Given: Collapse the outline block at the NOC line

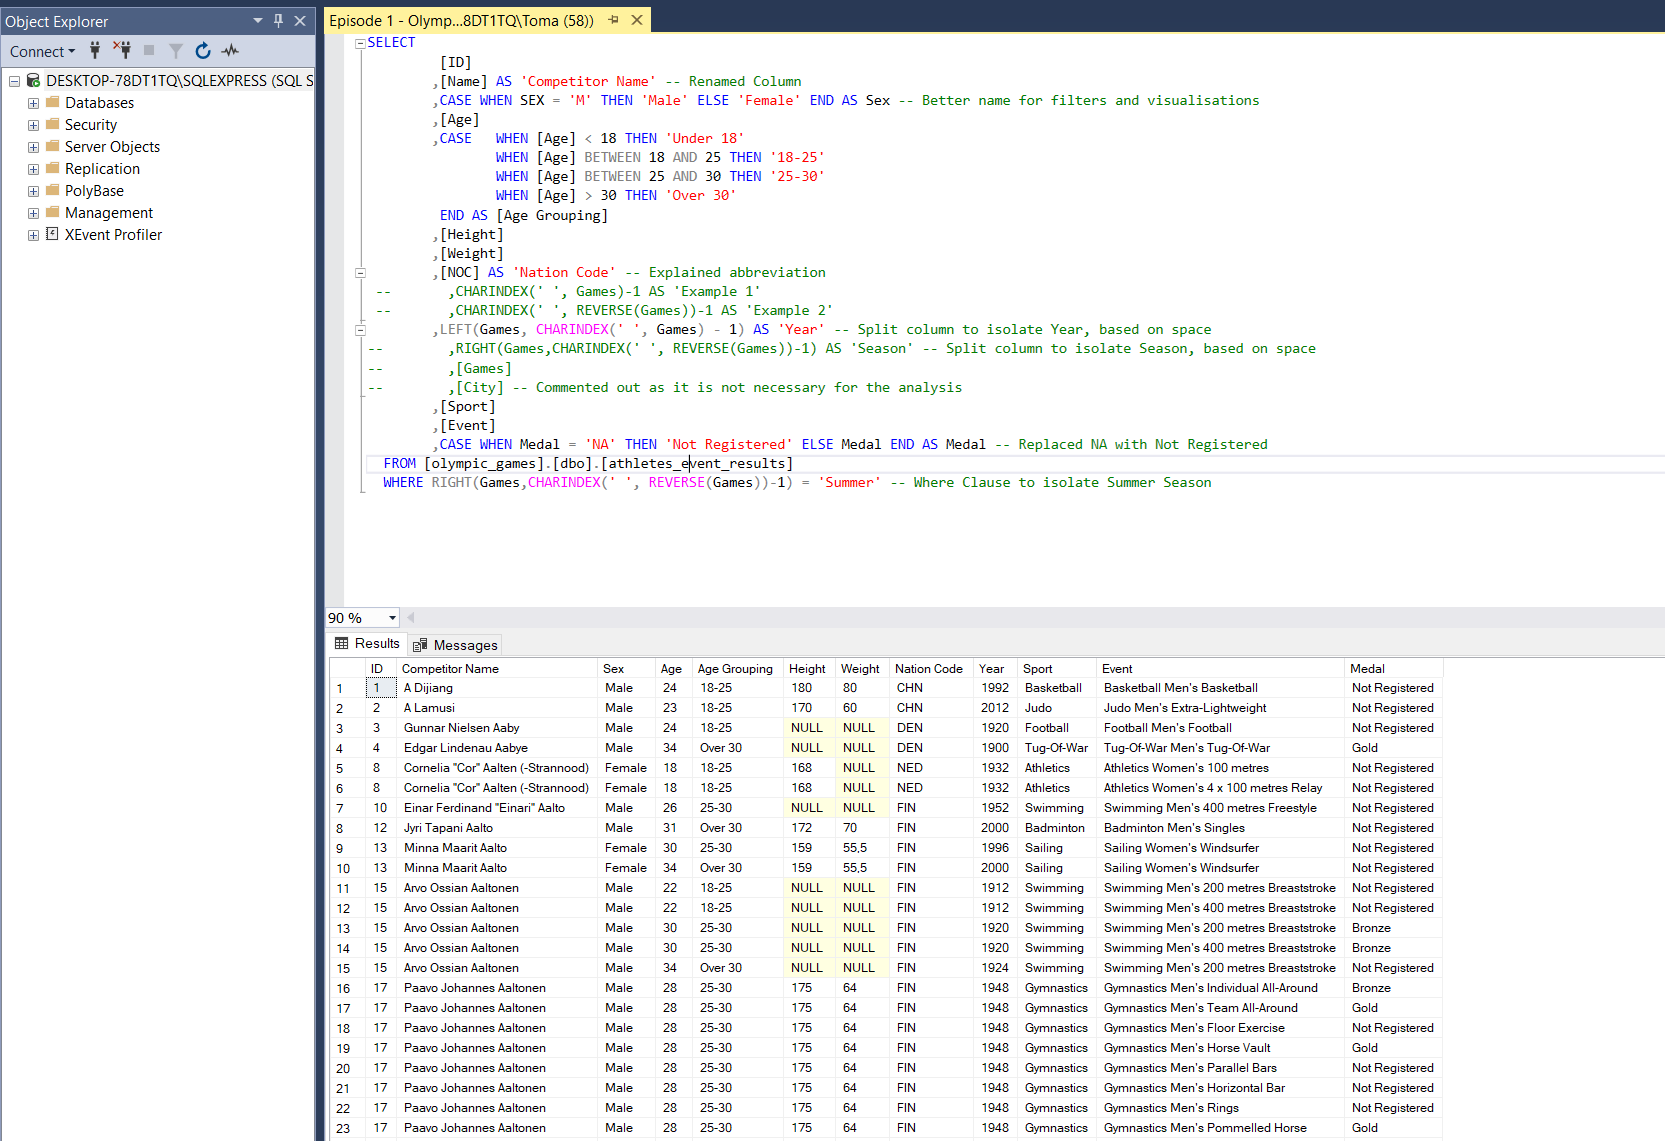Looking at the screenshot, I should tap(360, 273).
